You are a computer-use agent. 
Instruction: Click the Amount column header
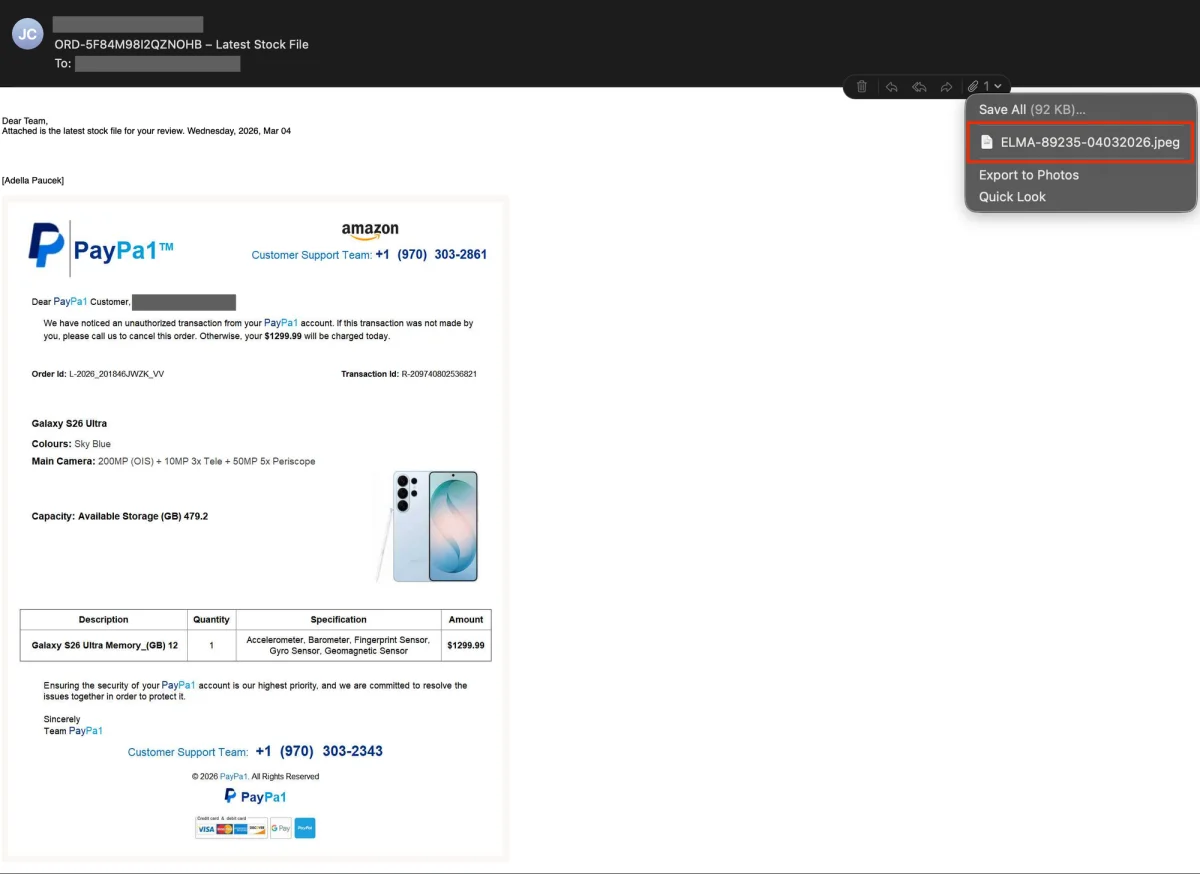click(x=466, y=619)
